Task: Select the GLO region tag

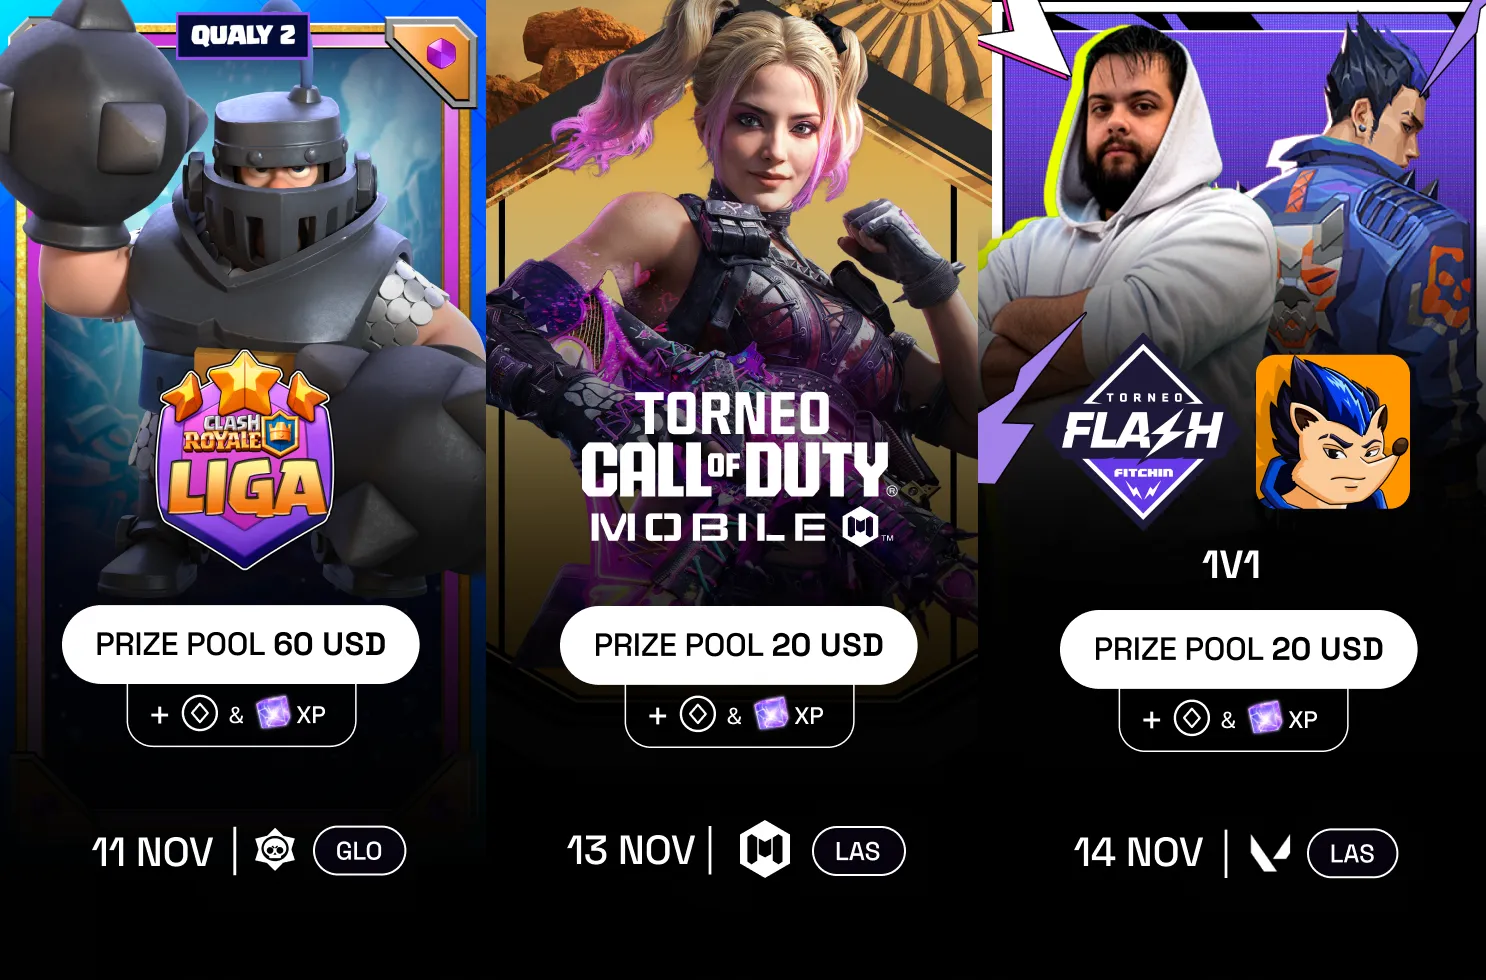Action: 359,851
